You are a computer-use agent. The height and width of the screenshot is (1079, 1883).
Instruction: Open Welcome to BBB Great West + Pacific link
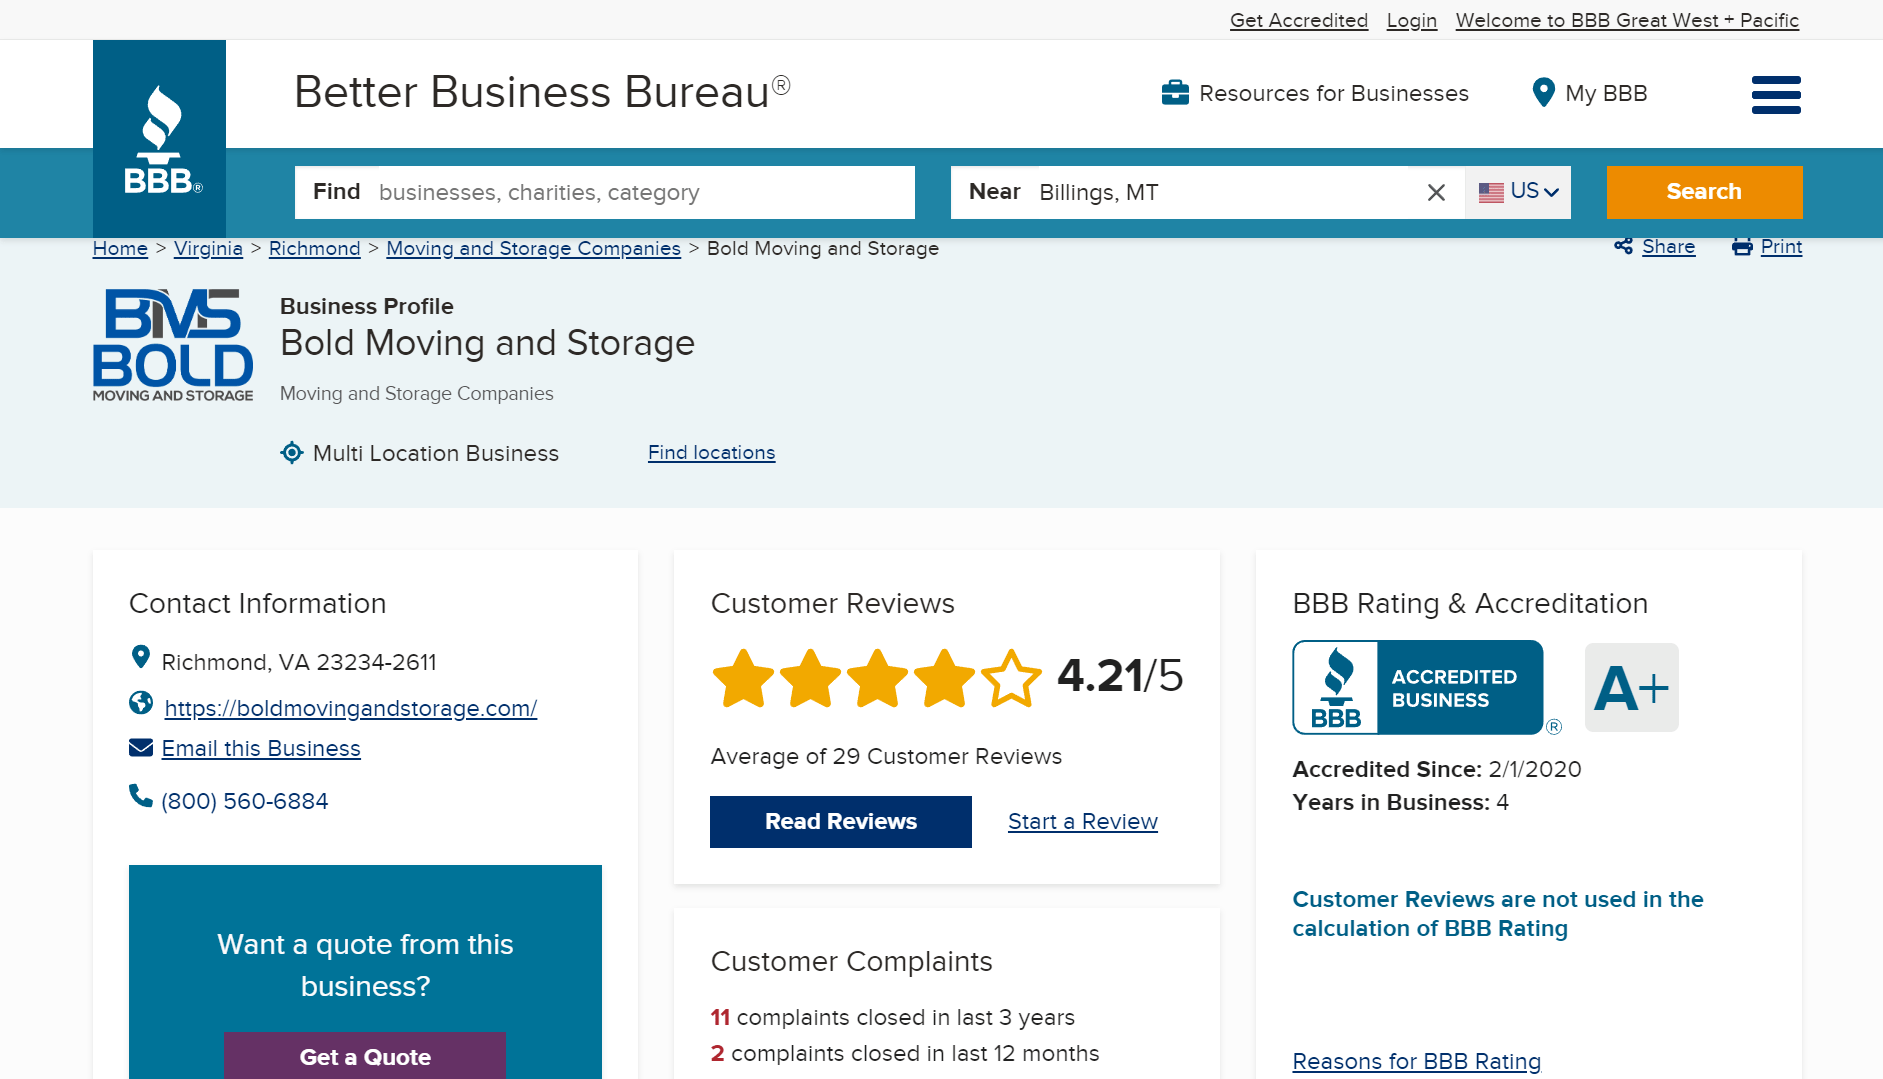(x=1627, y=20)
